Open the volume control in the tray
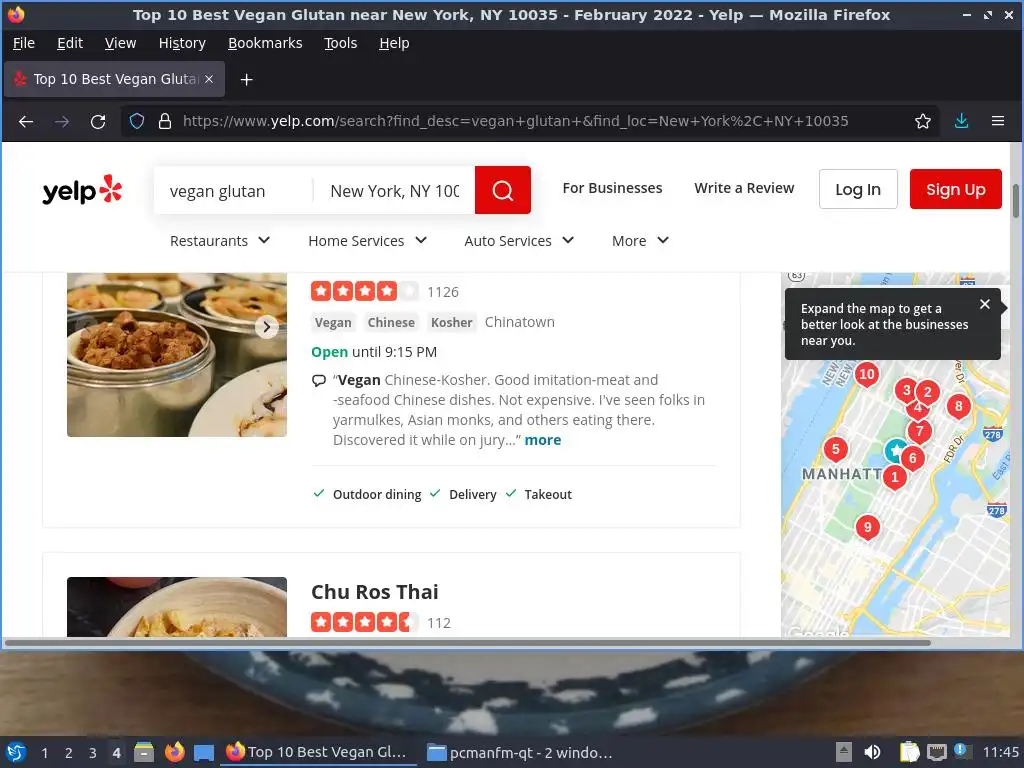Image resolution: width=1024 pixels, height=768 pixels. (x=872, y=752)
